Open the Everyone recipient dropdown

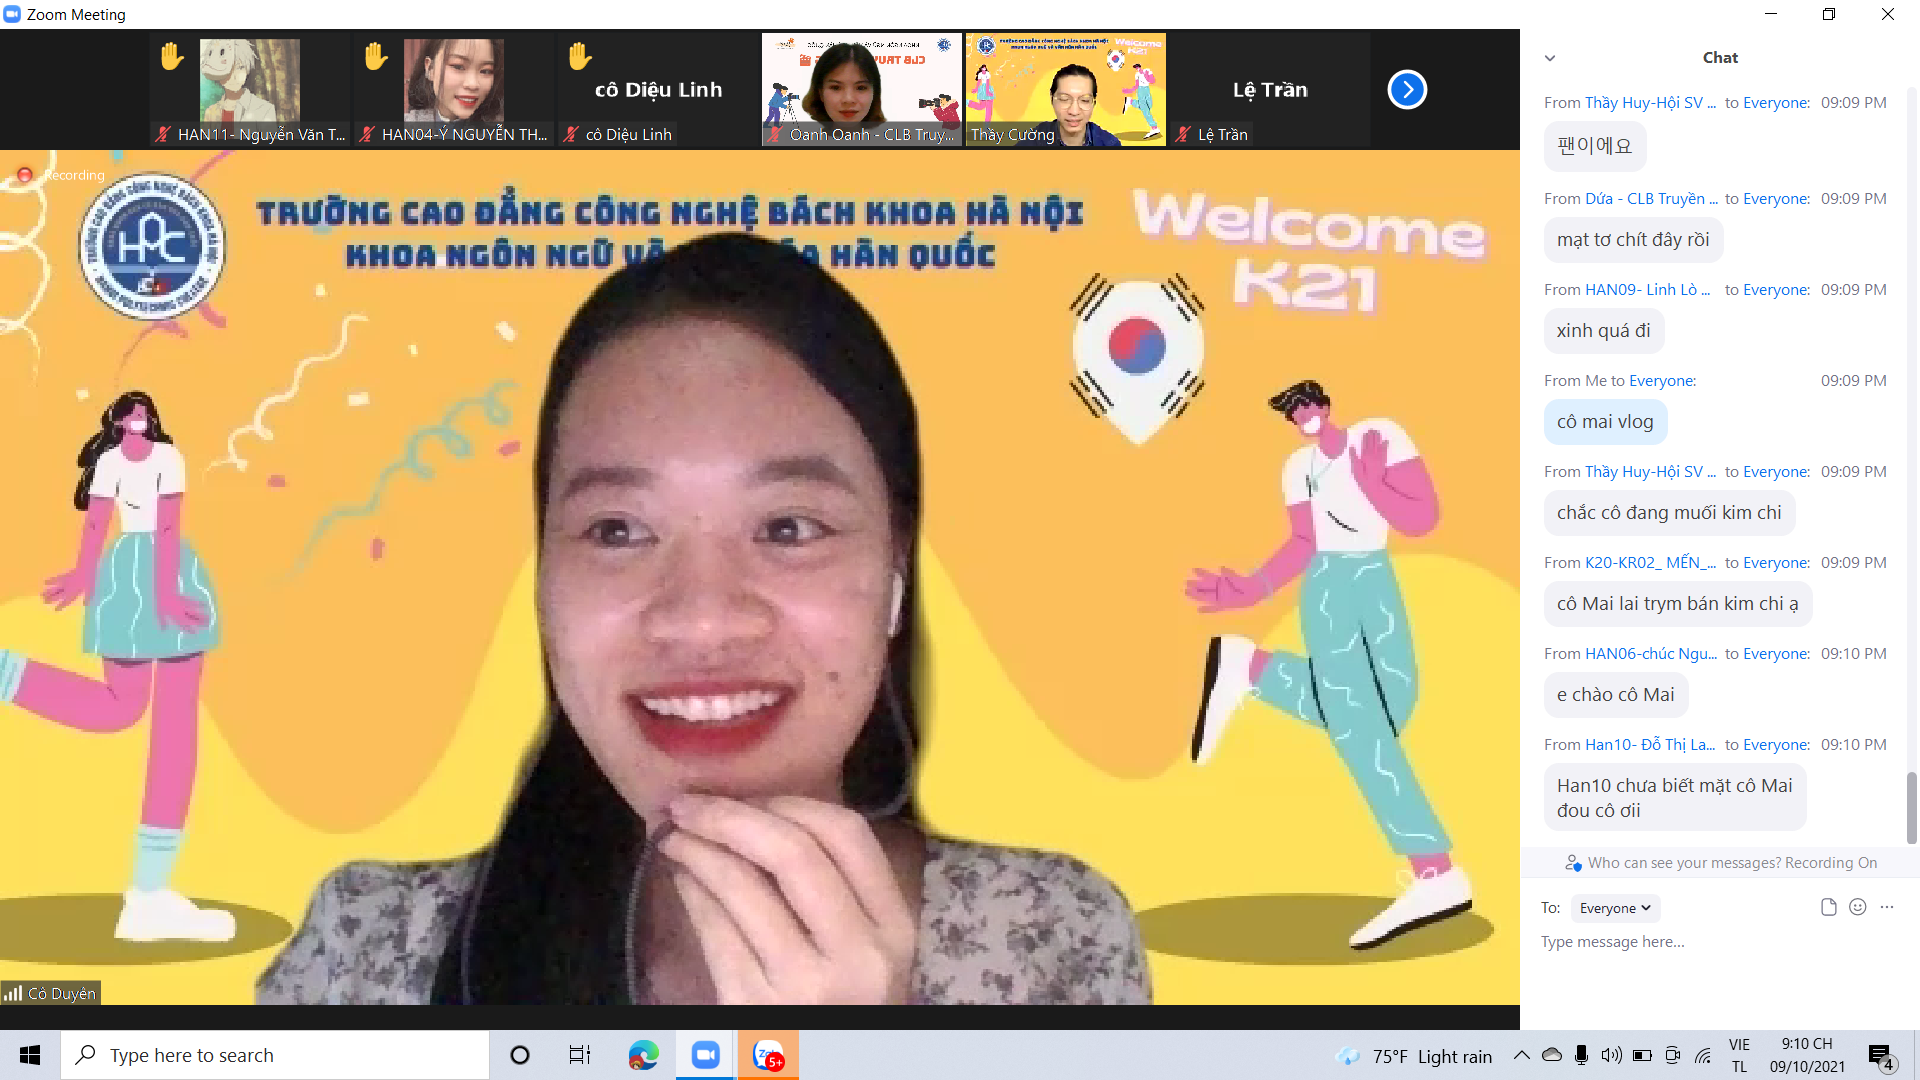click(1615, 908)
